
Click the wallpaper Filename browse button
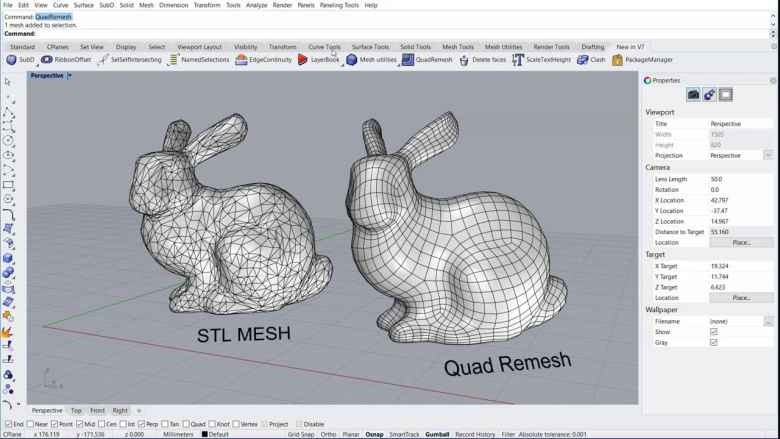click(768, 321)
